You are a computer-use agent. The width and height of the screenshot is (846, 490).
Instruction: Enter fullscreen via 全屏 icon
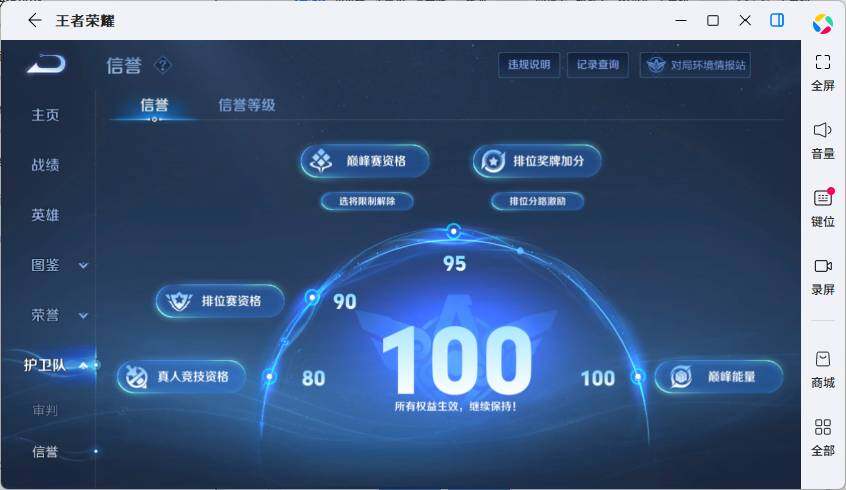pyautogui.click(x=822, y=62)
